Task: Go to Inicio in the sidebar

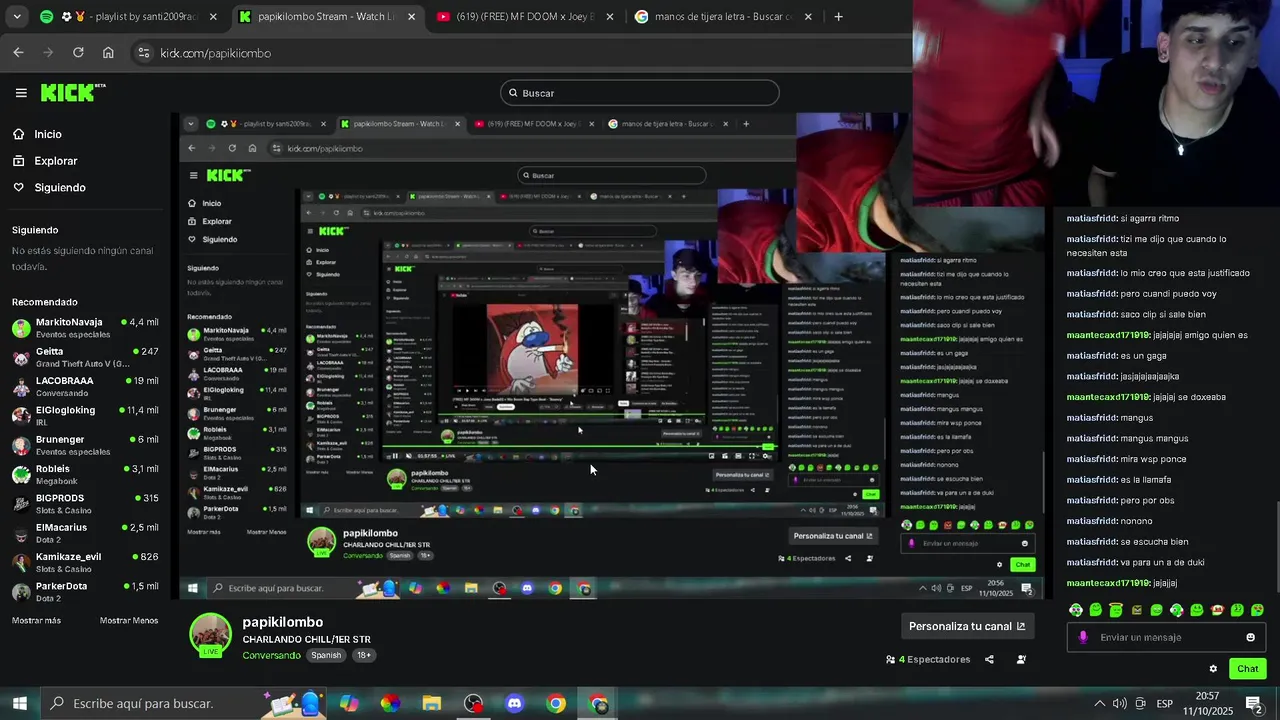Action: click(x=47, y=134)
